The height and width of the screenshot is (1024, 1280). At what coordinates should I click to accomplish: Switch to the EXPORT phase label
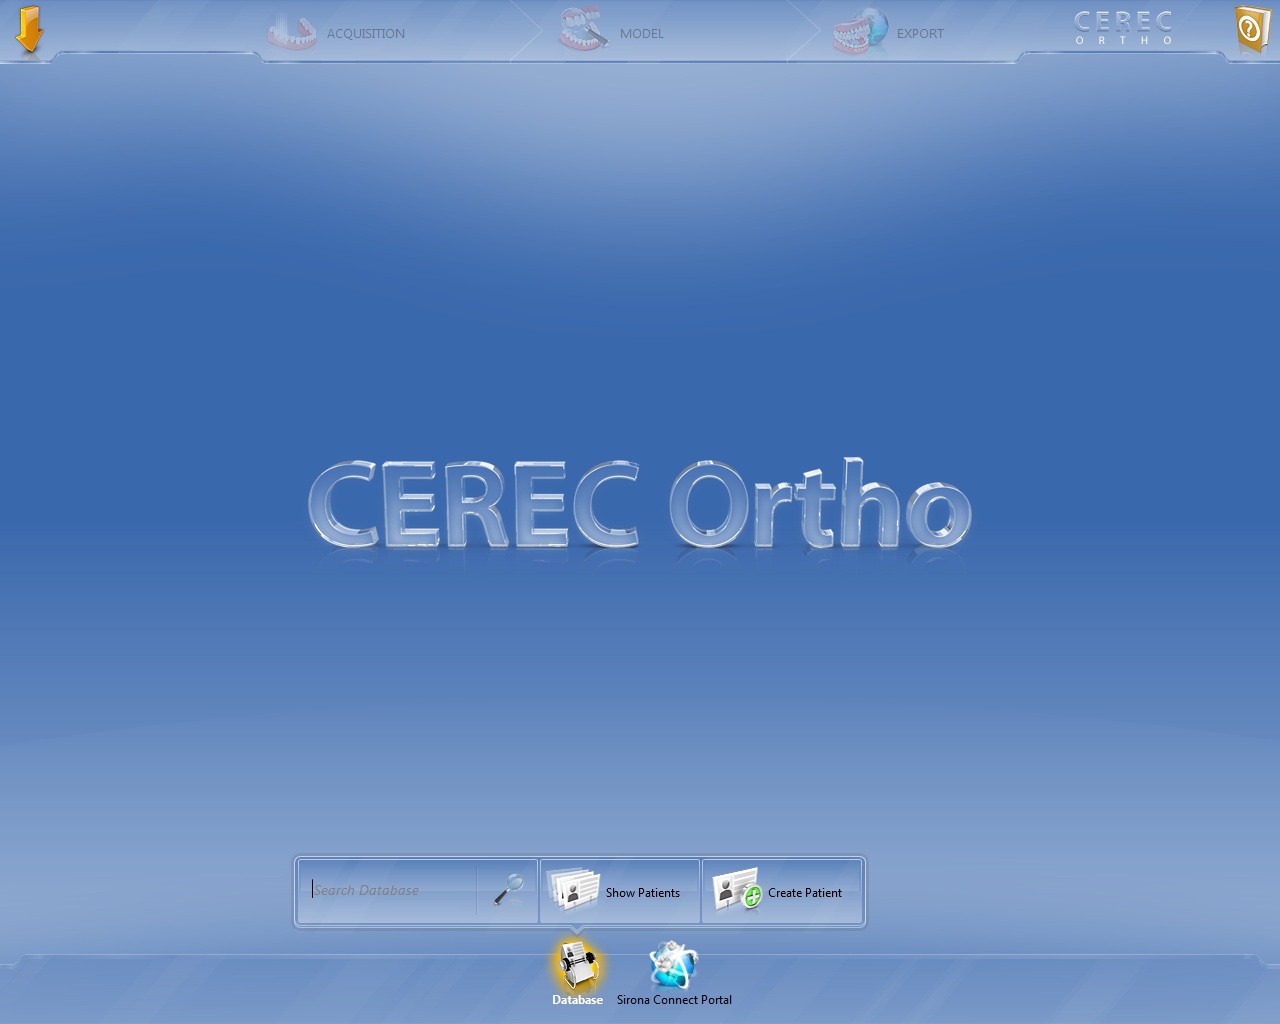pos(919,34)
